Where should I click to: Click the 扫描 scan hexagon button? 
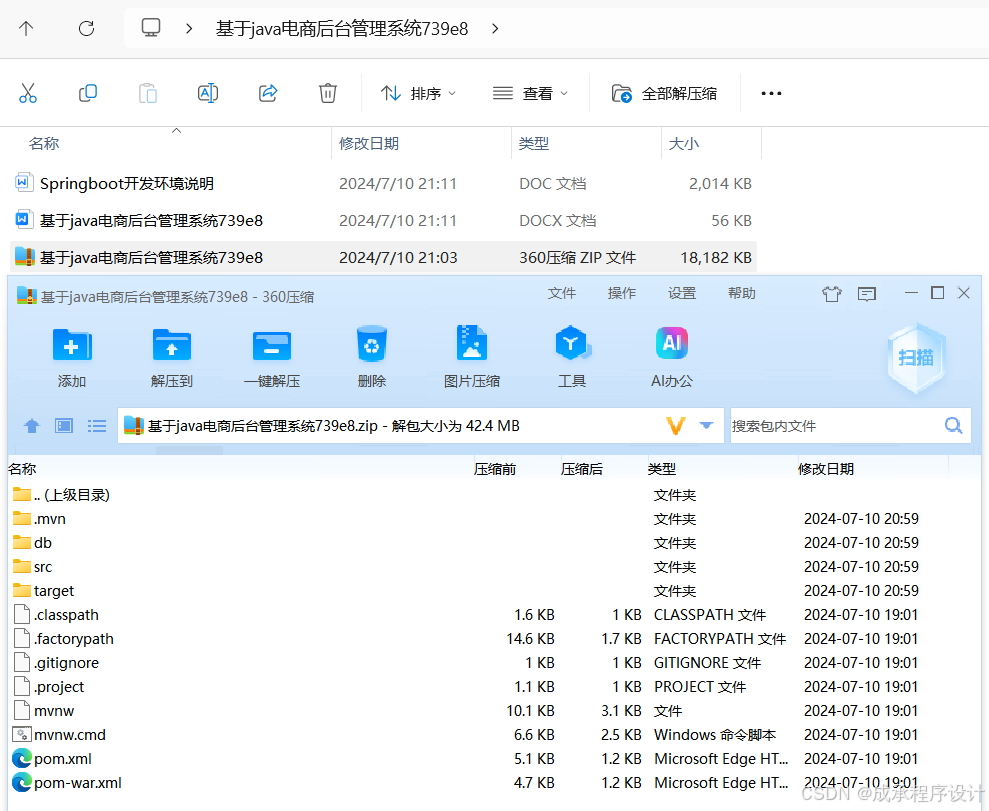[x=916, y=358]
